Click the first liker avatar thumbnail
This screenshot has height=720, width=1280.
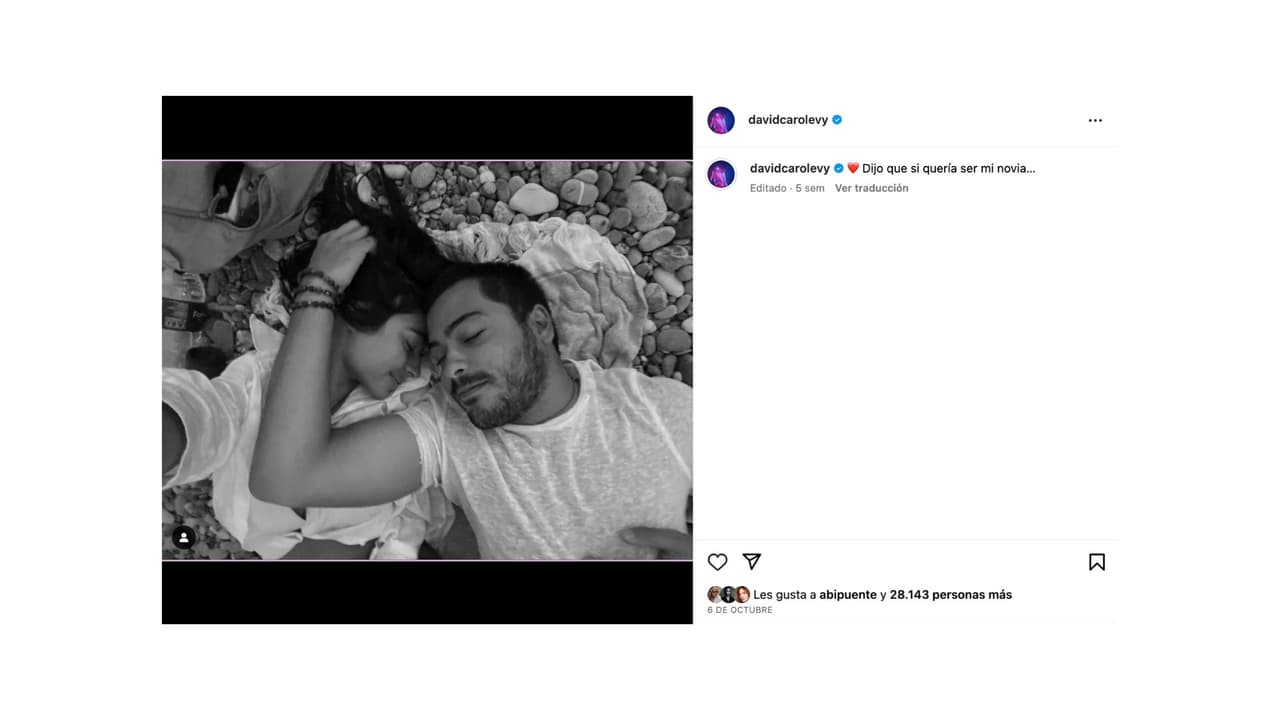(x=714, y=594)
